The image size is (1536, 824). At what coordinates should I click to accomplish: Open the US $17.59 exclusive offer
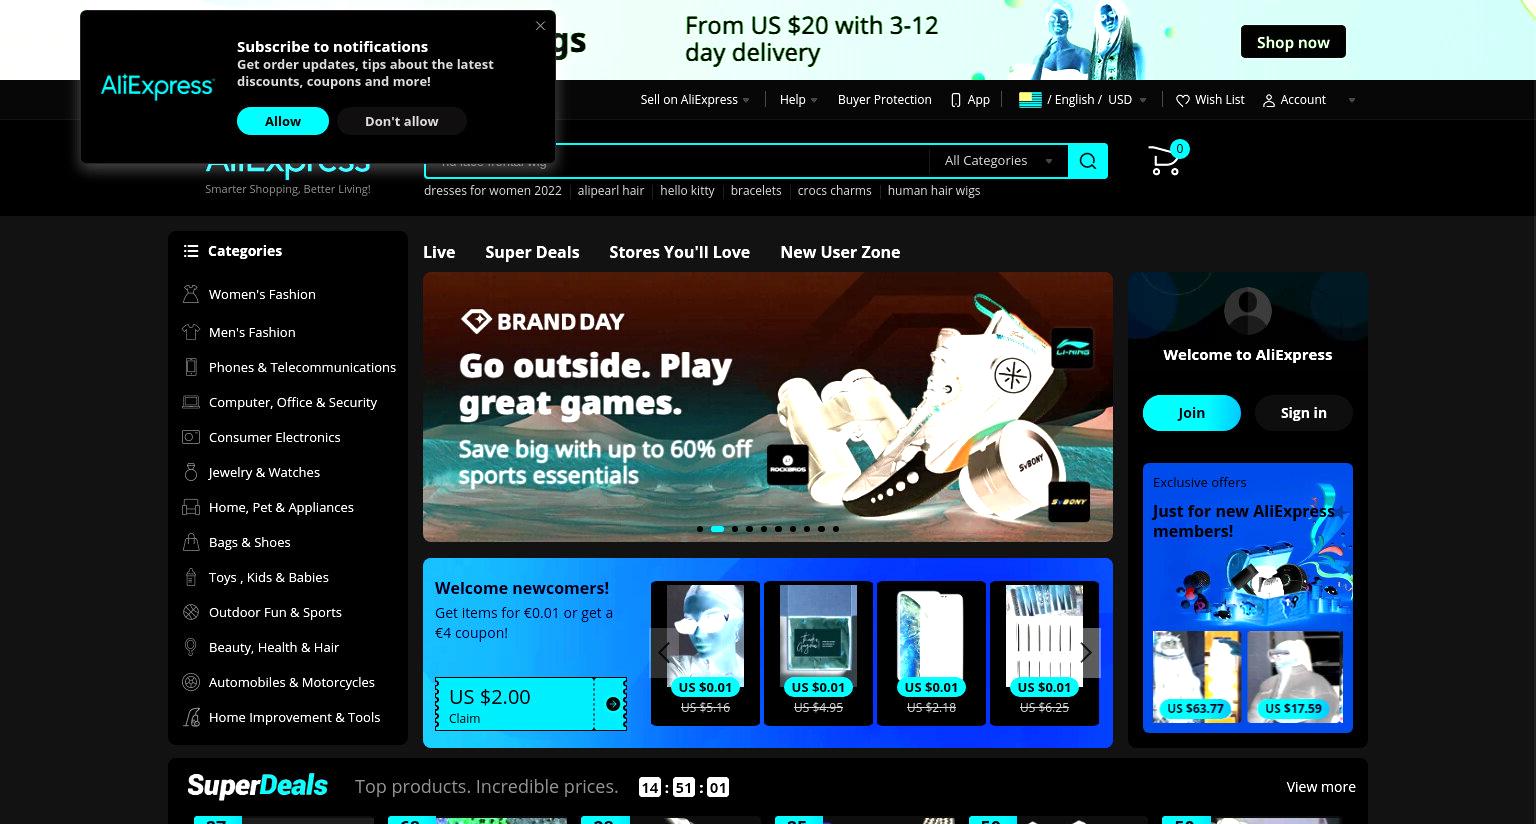[x=1294, y=677]
